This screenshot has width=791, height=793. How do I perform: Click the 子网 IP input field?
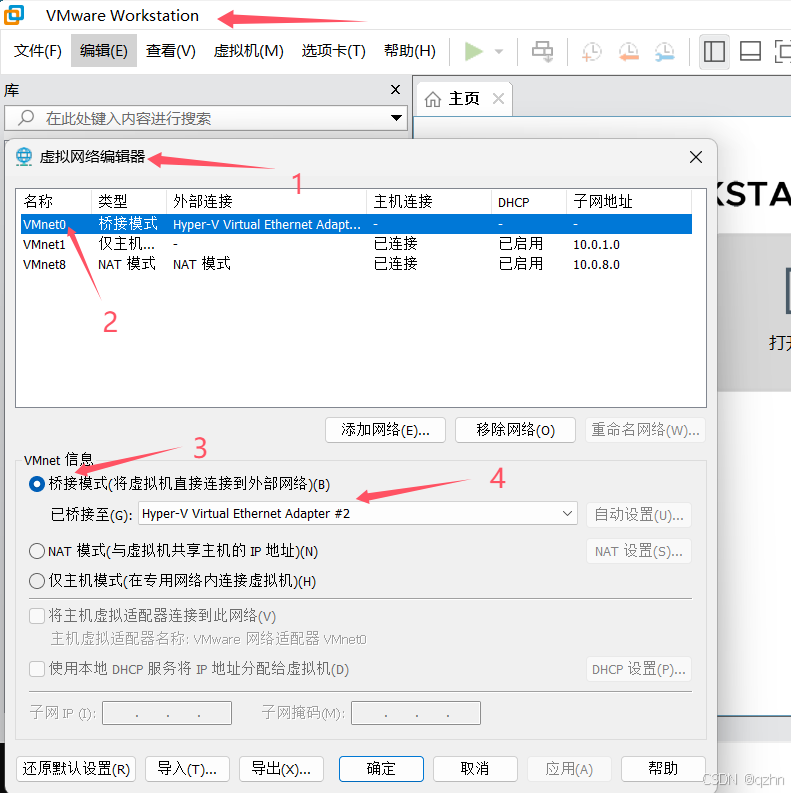point(167,713)
